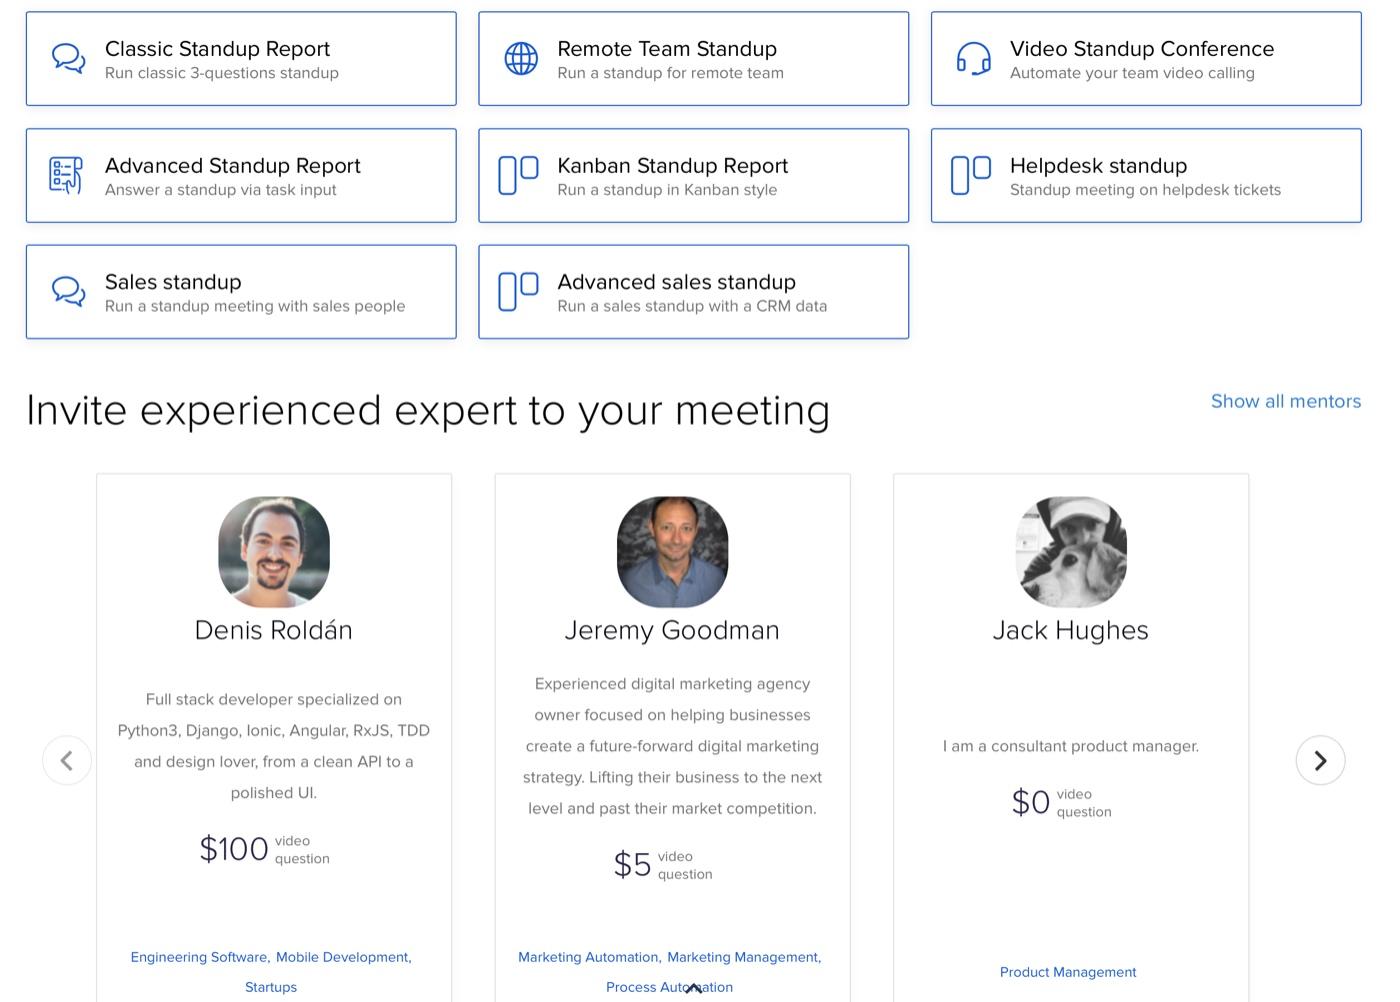Screen dimensions: 1400x1002
Task: Open Helpdesk standup template
Action: 1146,175
